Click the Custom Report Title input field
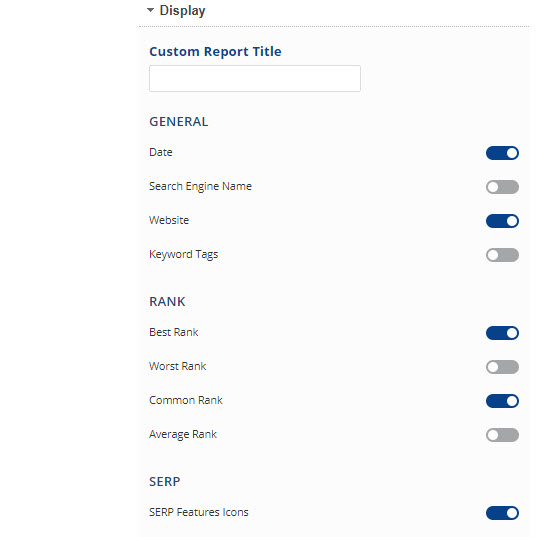Screen dimensions: 549x537 [x=255, y=78]
